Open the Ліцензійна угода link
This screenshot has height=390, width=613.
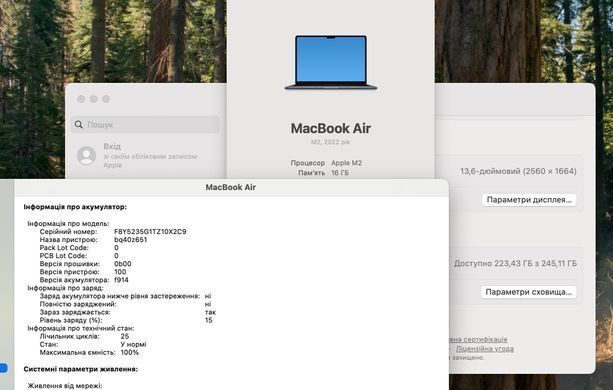(x=485, y=349)
